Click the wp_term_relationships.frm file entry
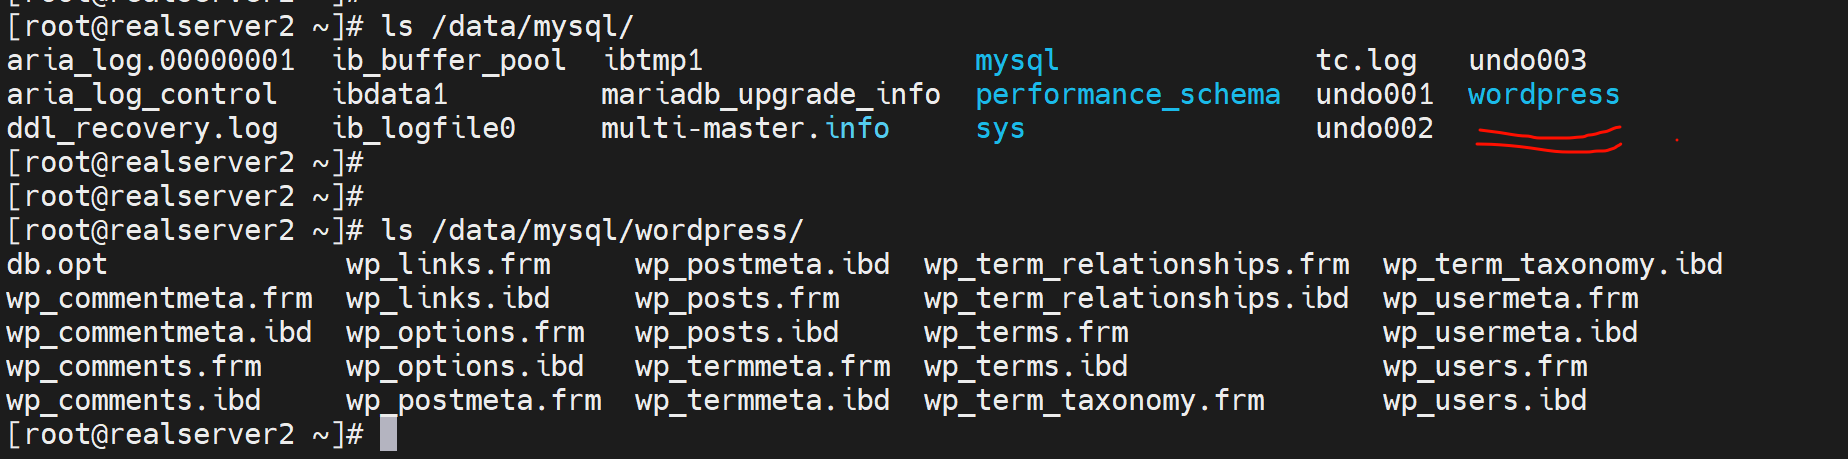Image resolution: width=1848 pixels, height=459 pixels. coord(1136,265)
